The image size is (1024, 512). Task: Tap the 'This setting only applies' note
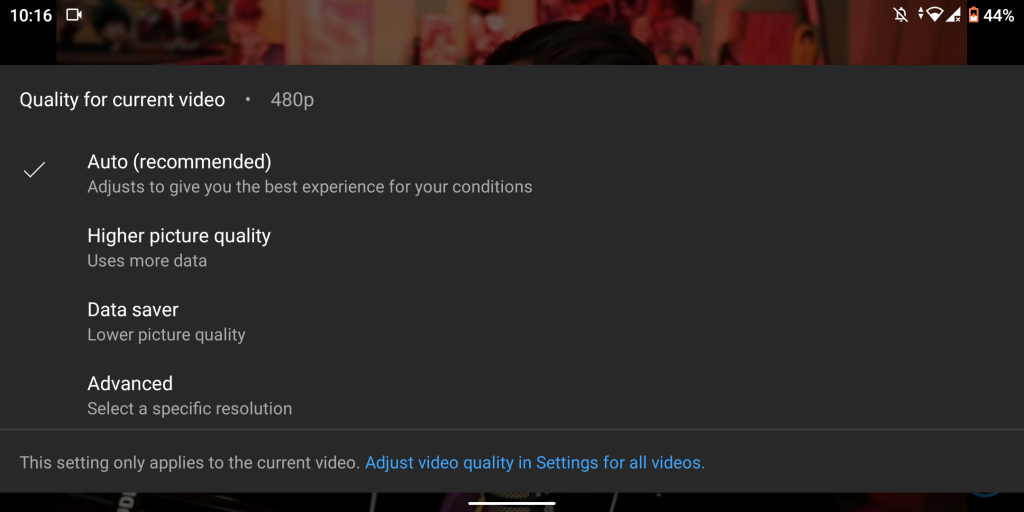tap(190, 463)
